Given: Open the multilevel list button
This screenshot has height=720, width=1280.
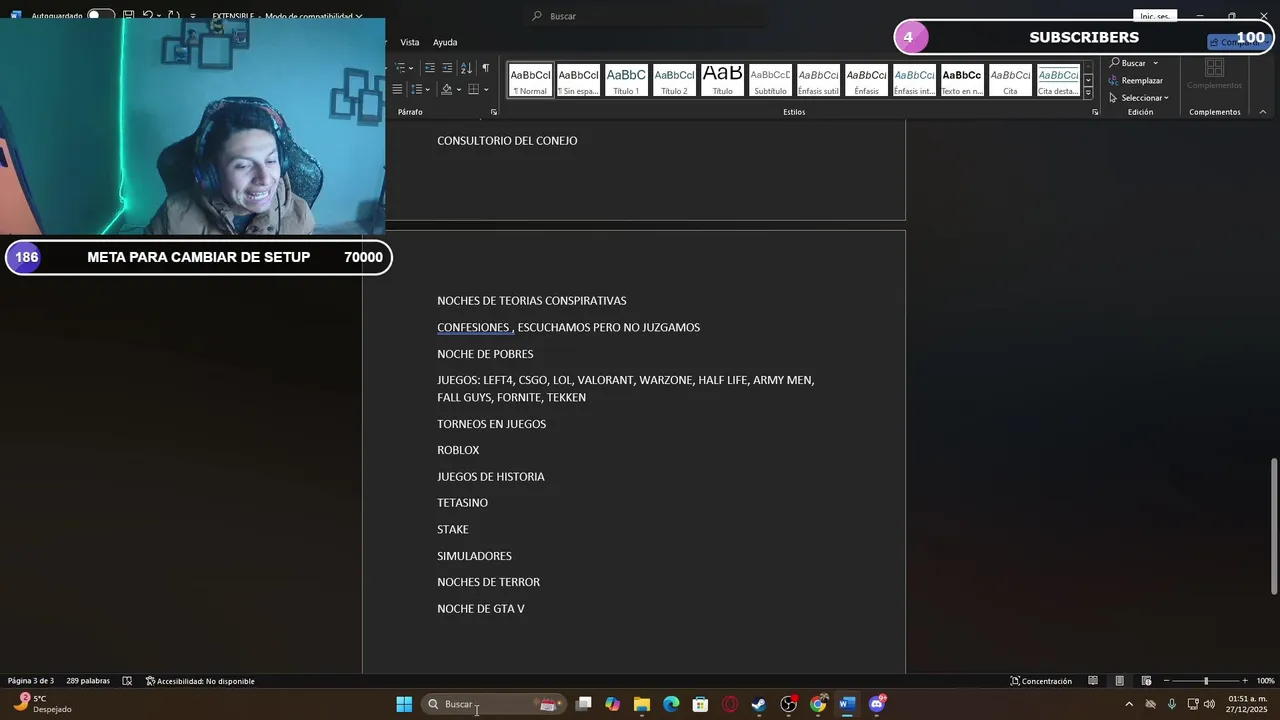Looking at the screenshot, I should (x=399, y=68).
